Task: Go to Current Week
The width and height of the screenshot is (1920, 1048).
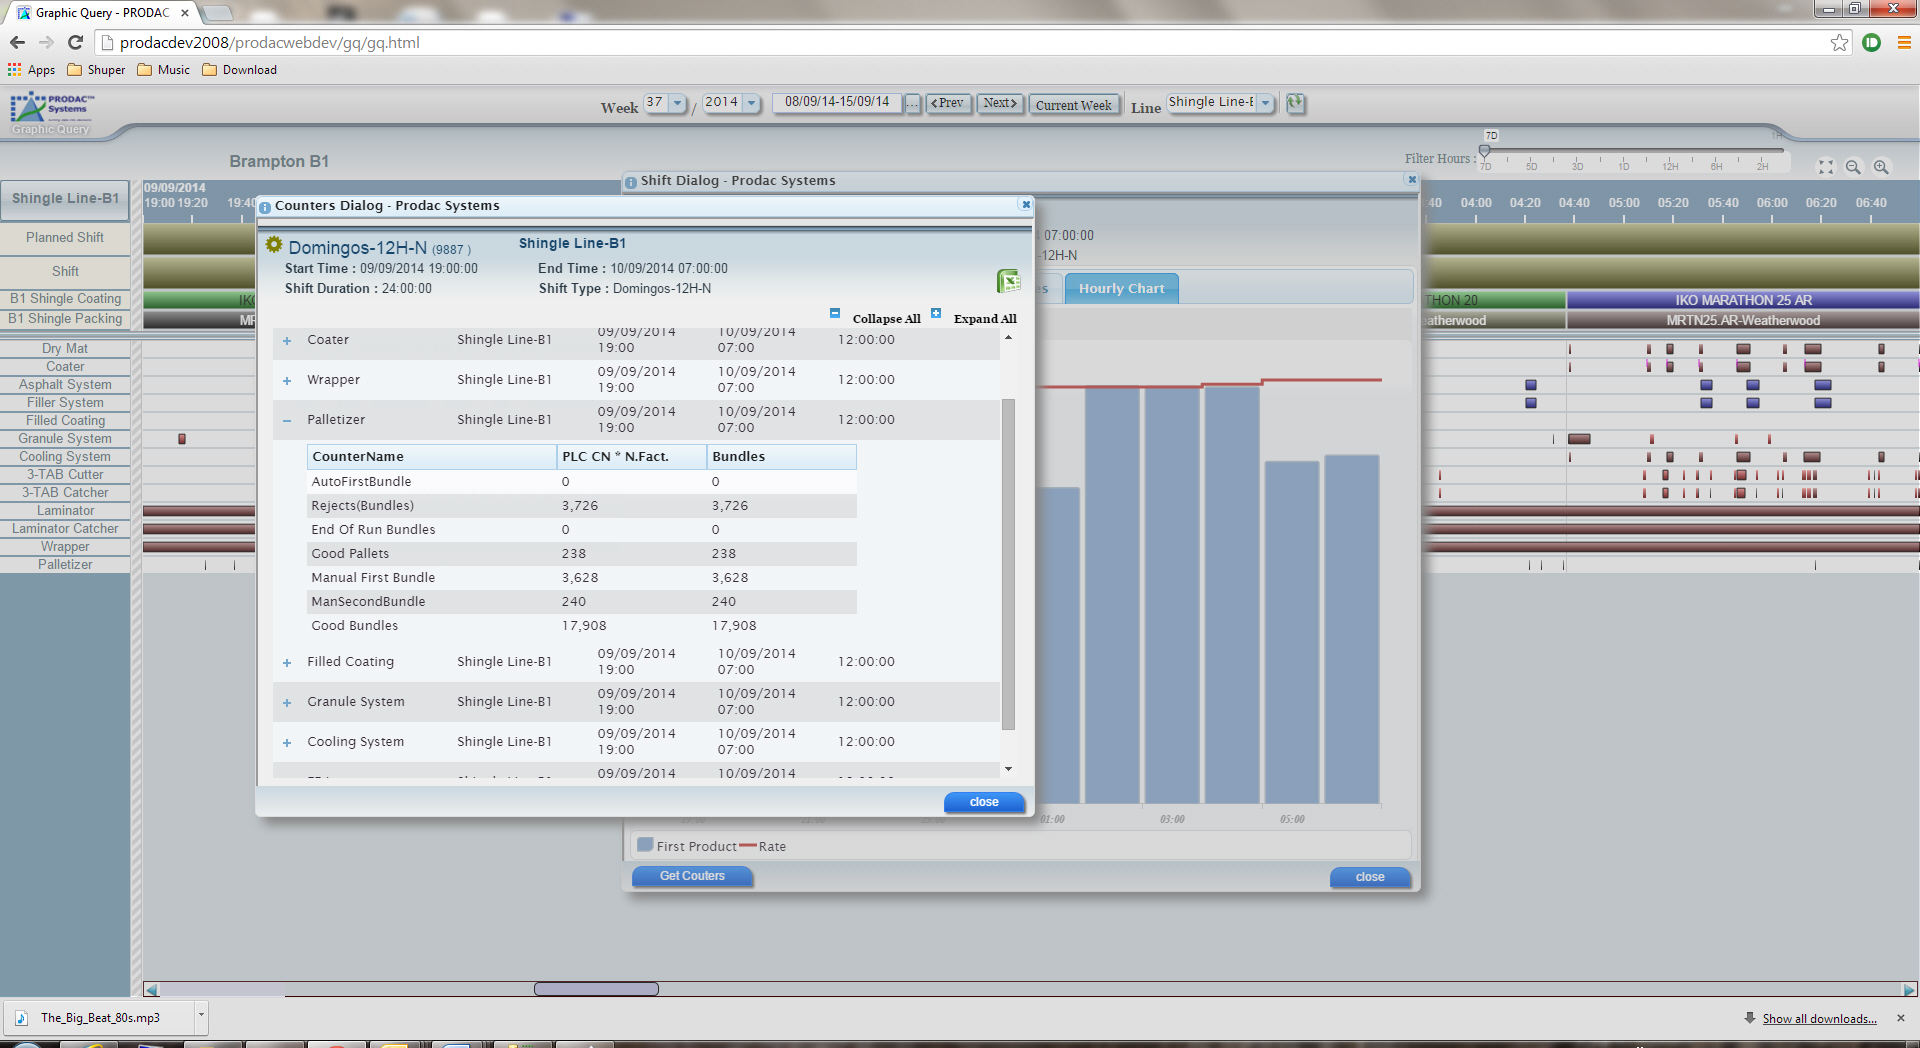Action: tap(1073, 105)
